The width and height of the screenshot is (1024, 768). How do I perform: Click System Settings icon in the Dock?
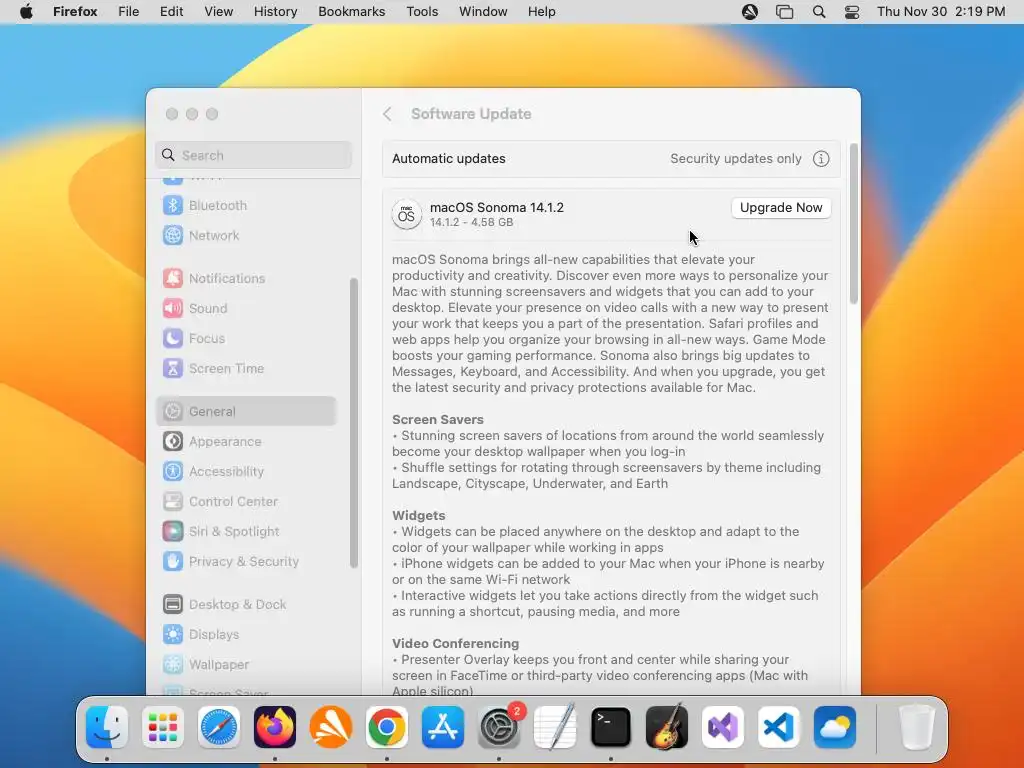click(x=500, y=727)
